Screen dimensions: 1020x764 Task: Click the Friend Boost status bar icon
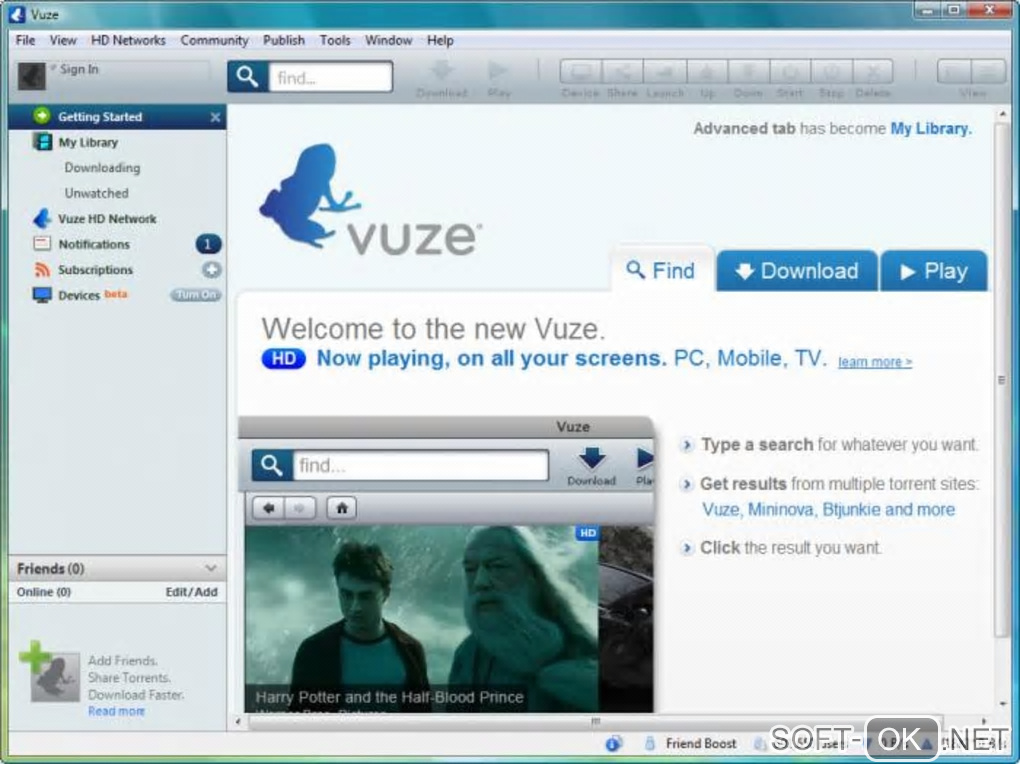pyautogui.click(x=649, y=743)
